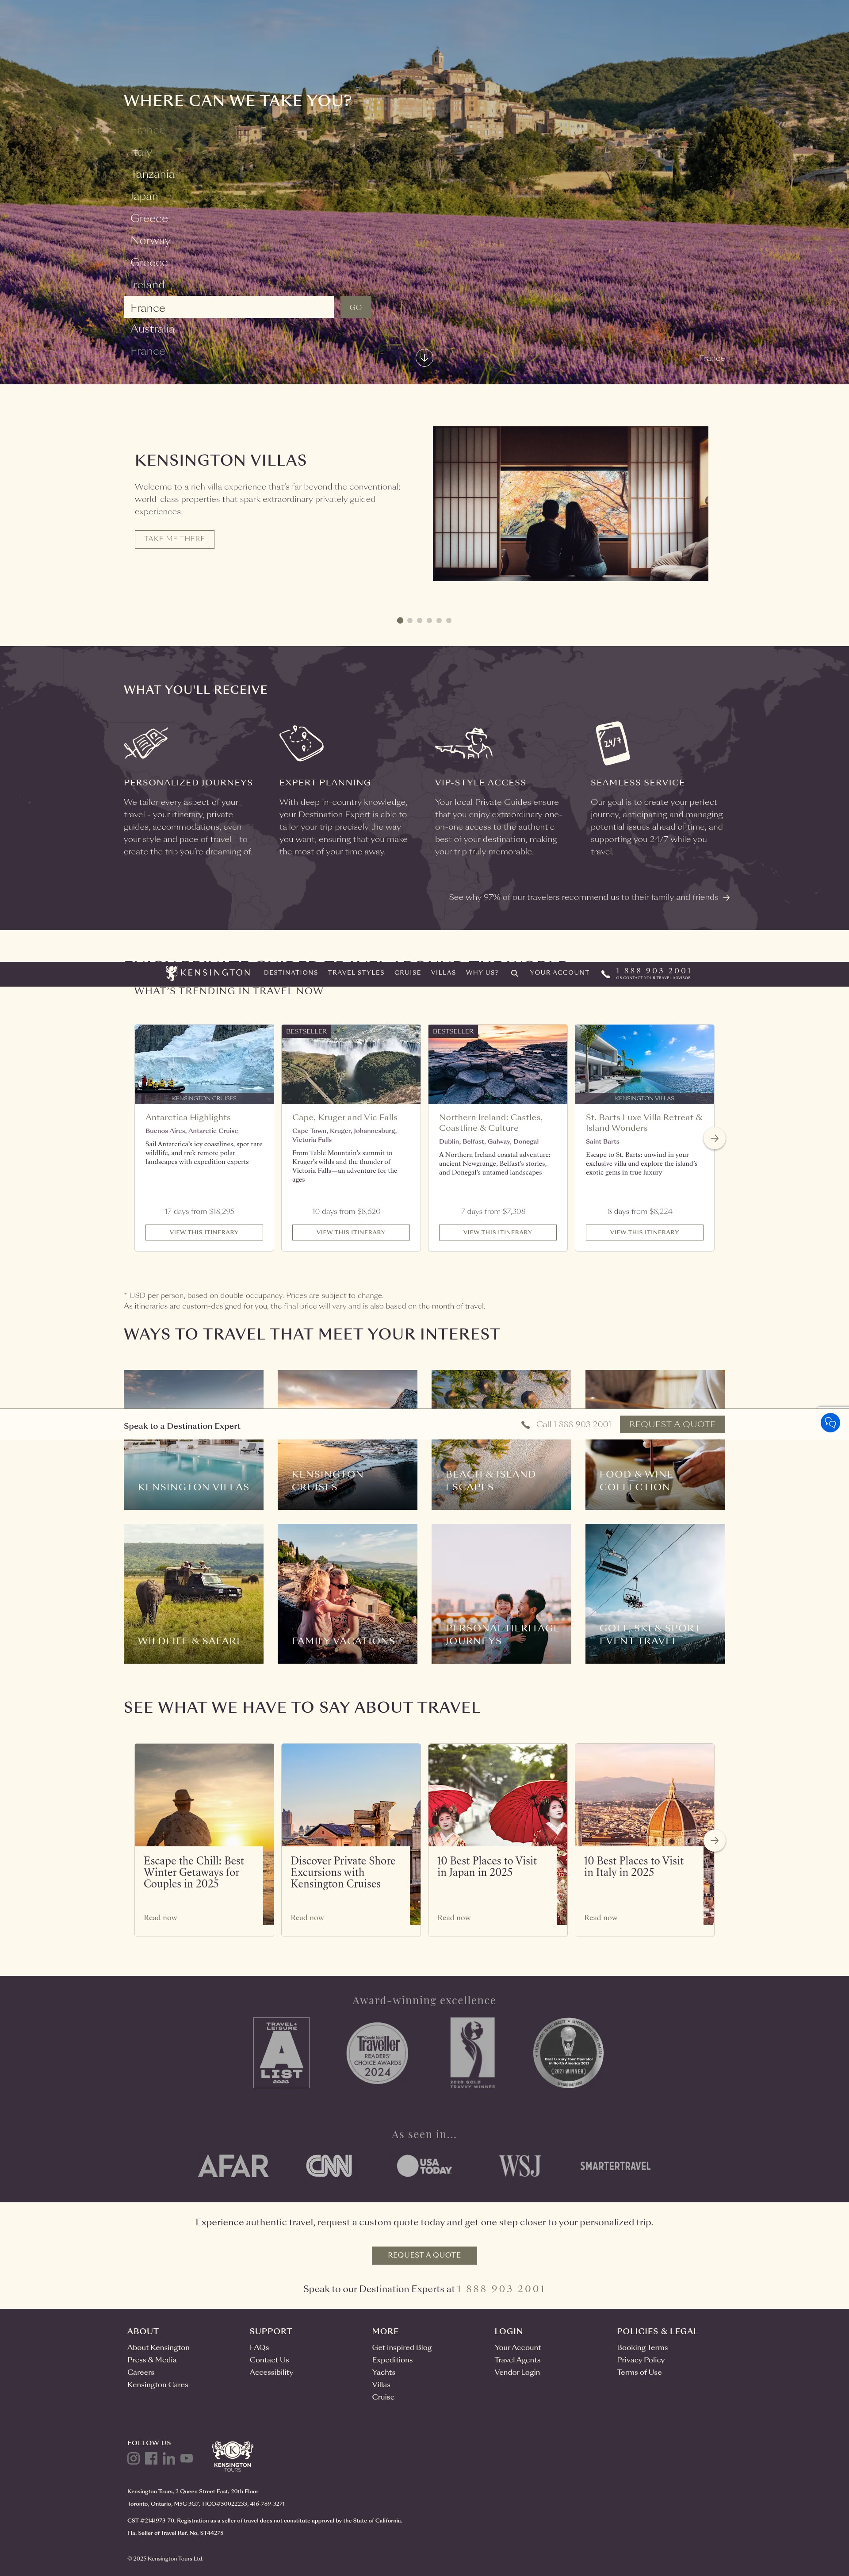Open the Villas menu item in navbar
849x2576 pixels.
coord(443,972)
